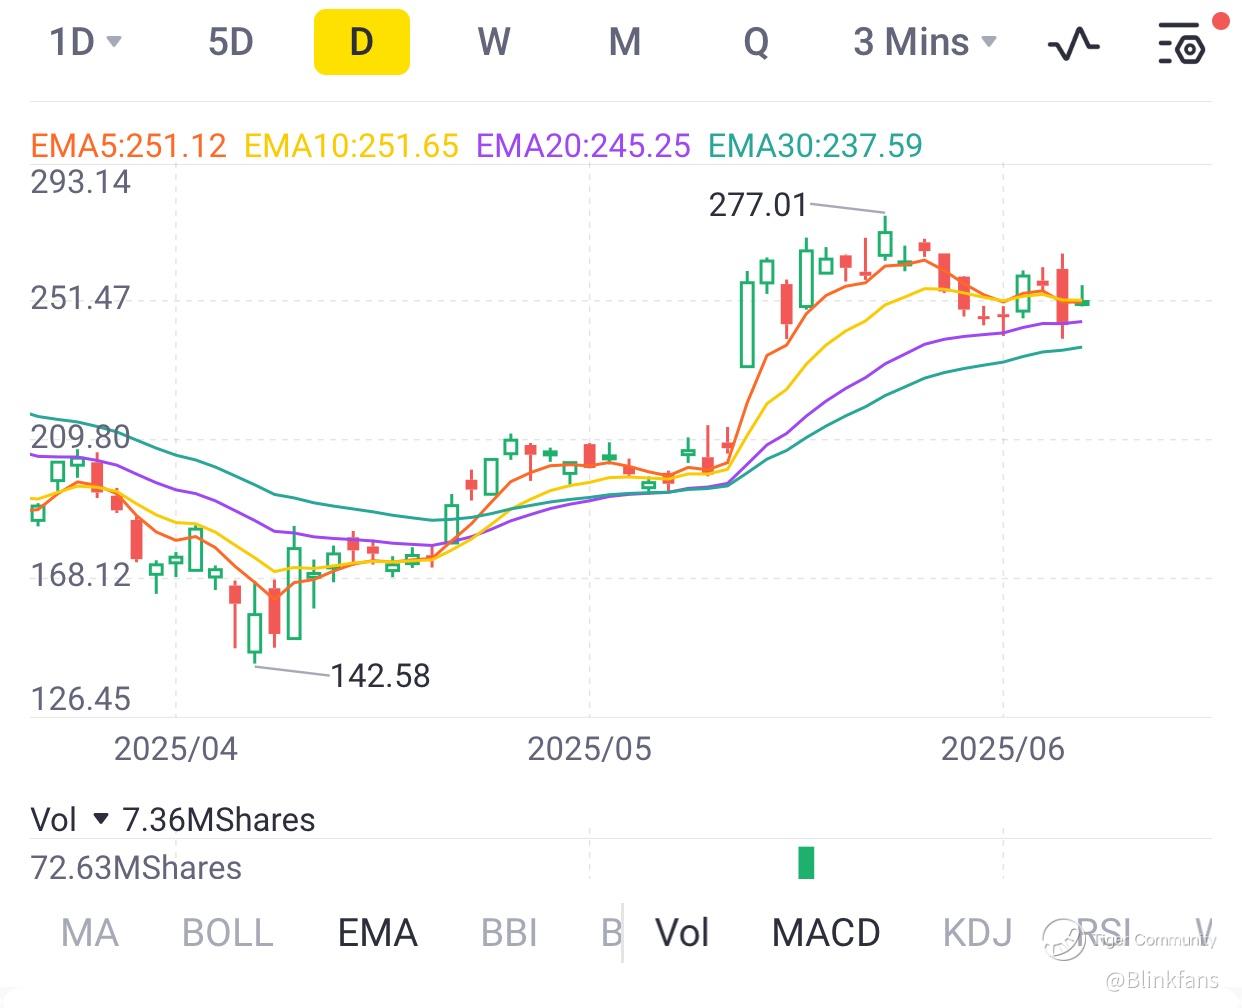Toggle the MACD sub-chart indicator
The image size is (1242, 1008).
pos(826,933)
